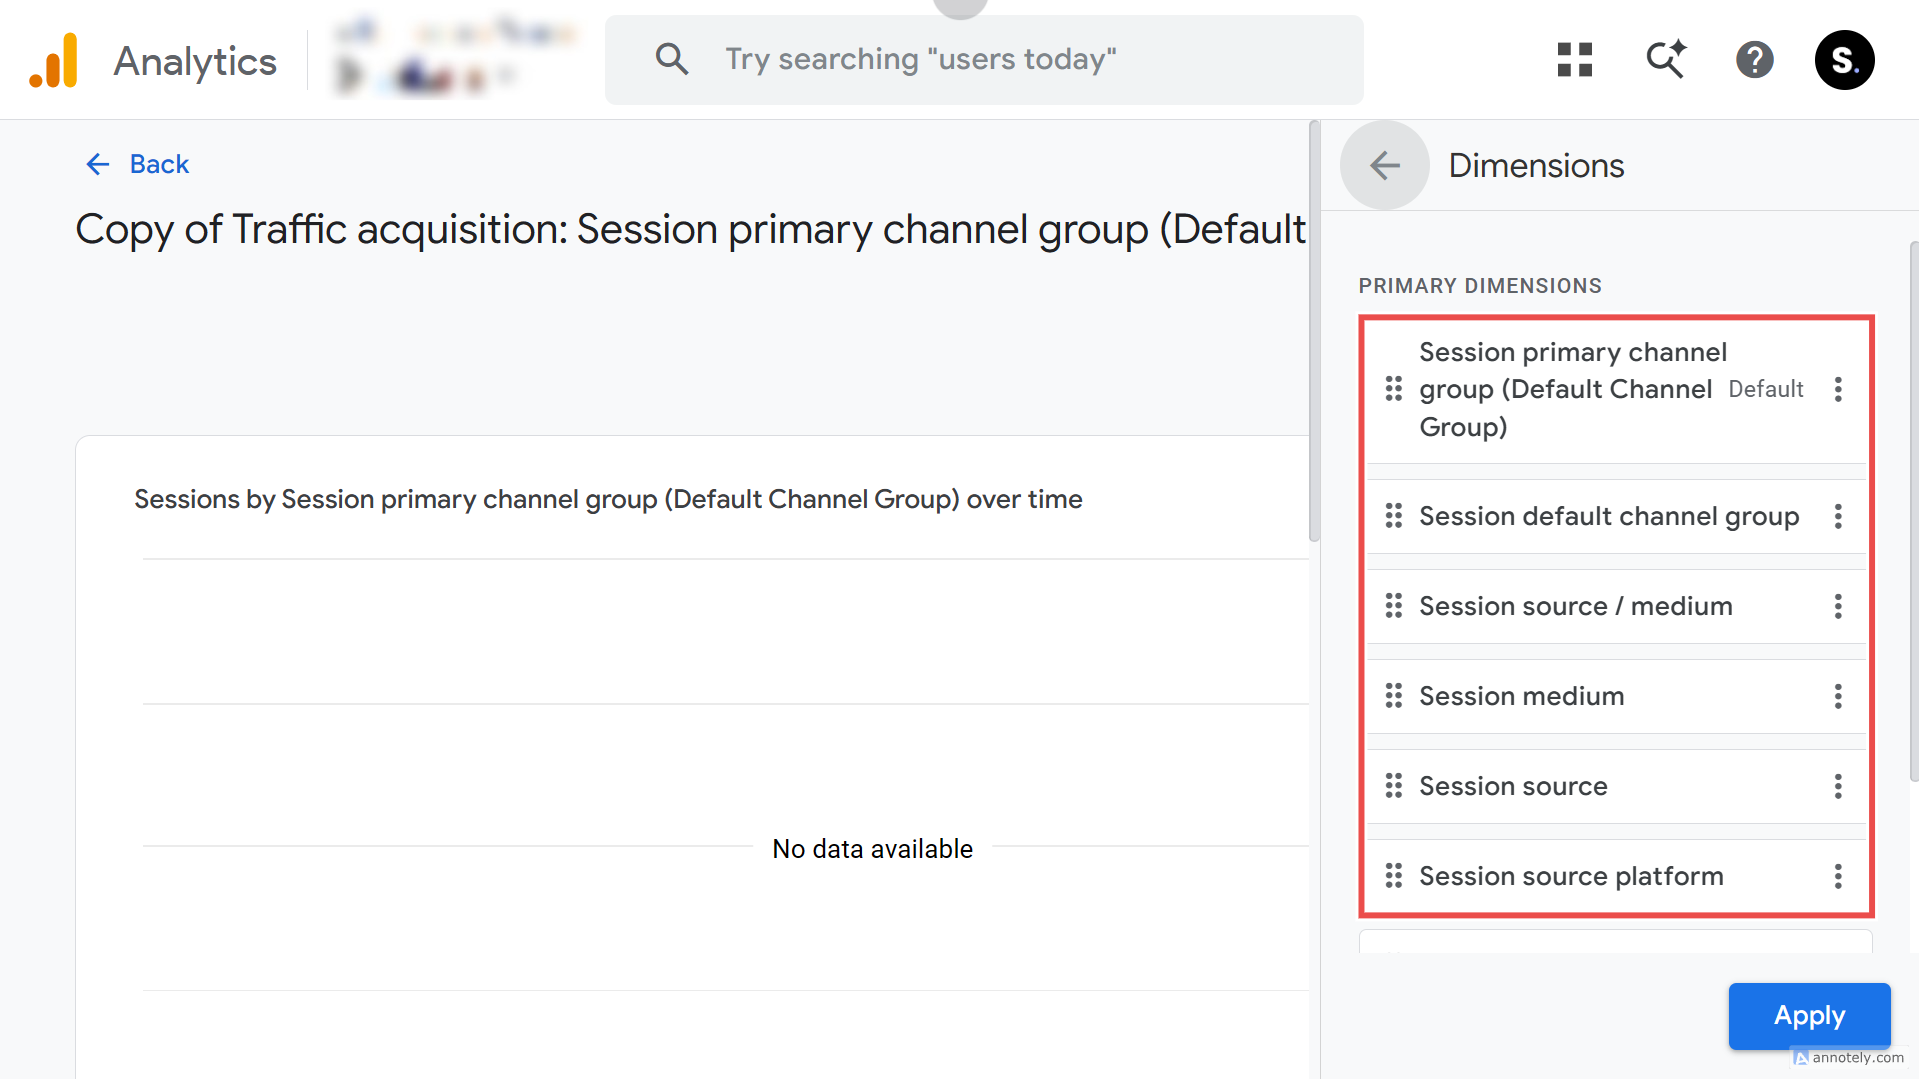Open options for Session source platform
Viewport: 1919px width, 1079px height.
coord(1838,876)
